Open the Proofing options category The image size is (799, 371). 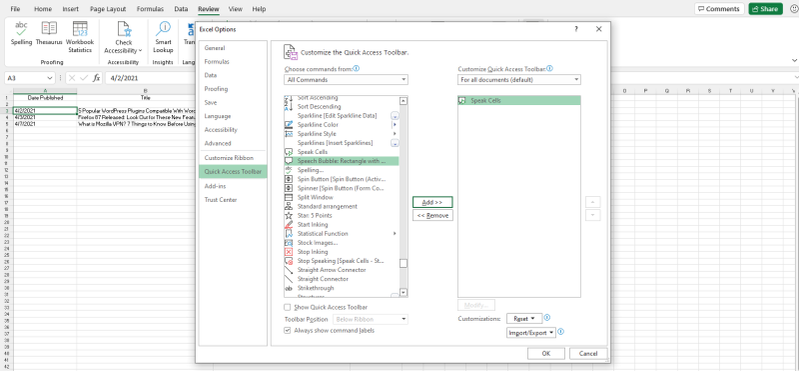[233, 89]
